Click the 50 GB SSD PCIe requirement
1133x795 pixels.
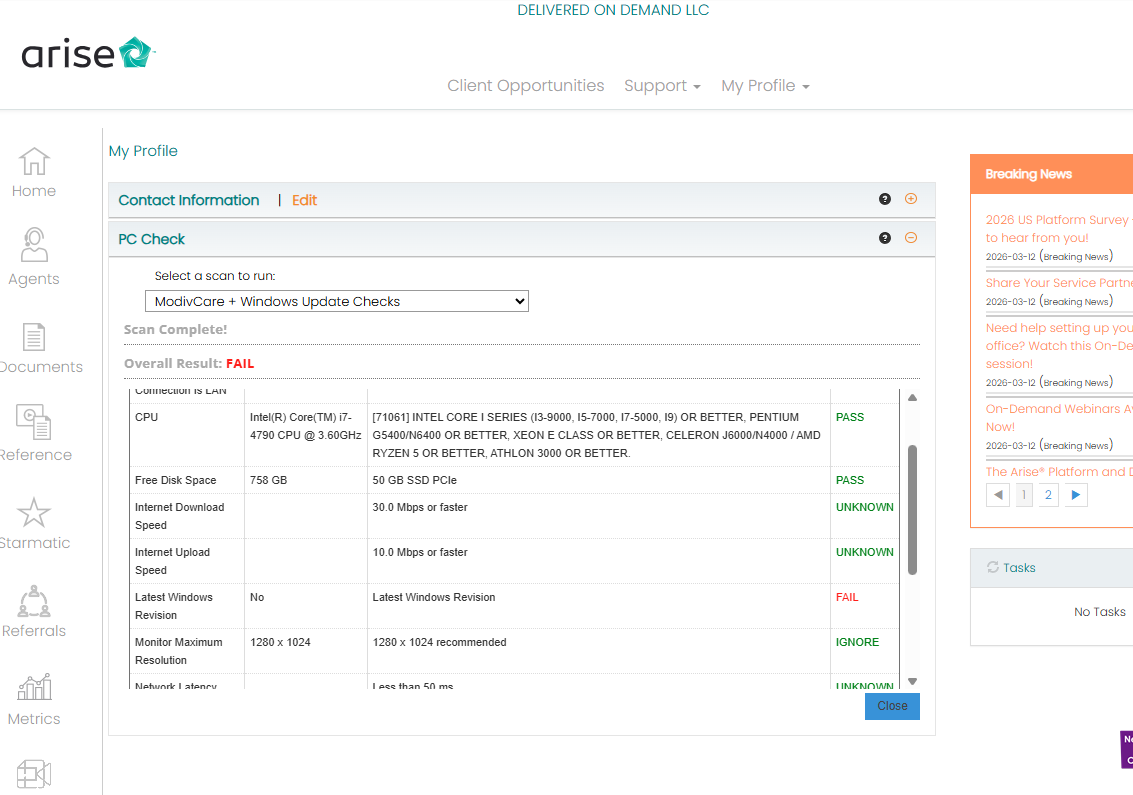coord(415,480)
